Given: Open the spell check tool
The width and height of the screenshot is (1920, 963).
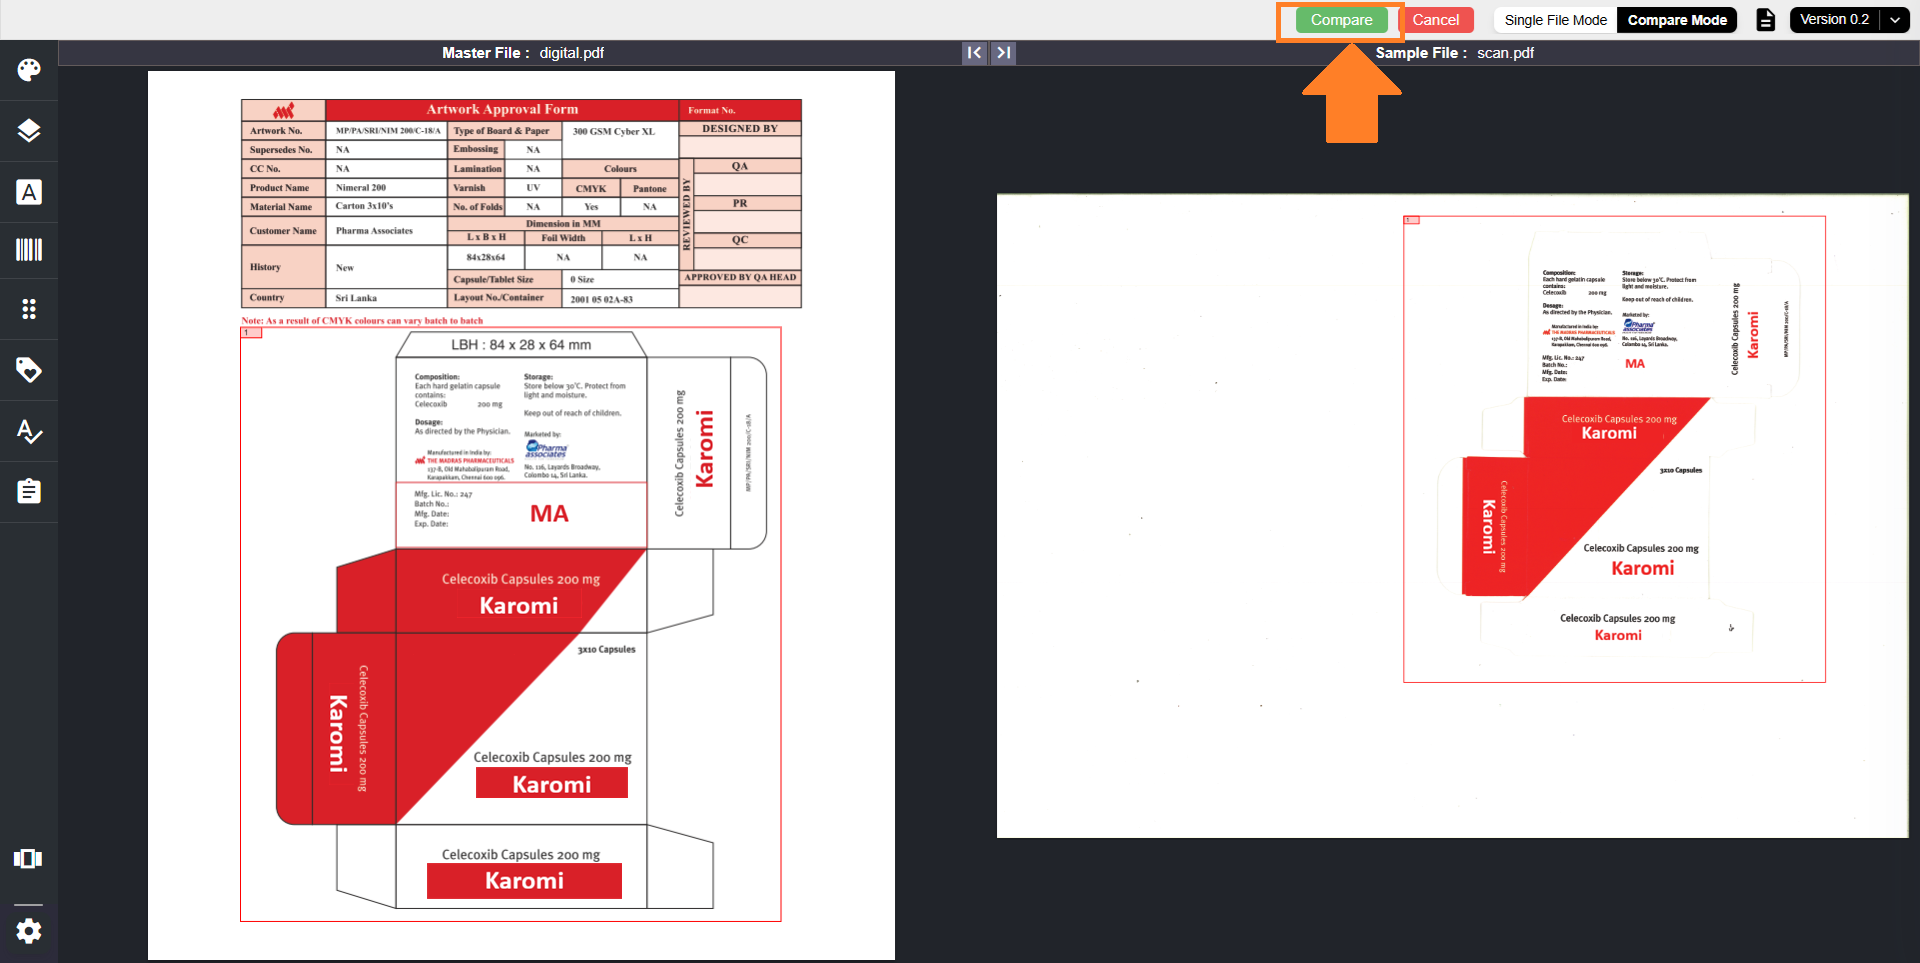Looking at the screenshot, I should [x=29, y=431].
